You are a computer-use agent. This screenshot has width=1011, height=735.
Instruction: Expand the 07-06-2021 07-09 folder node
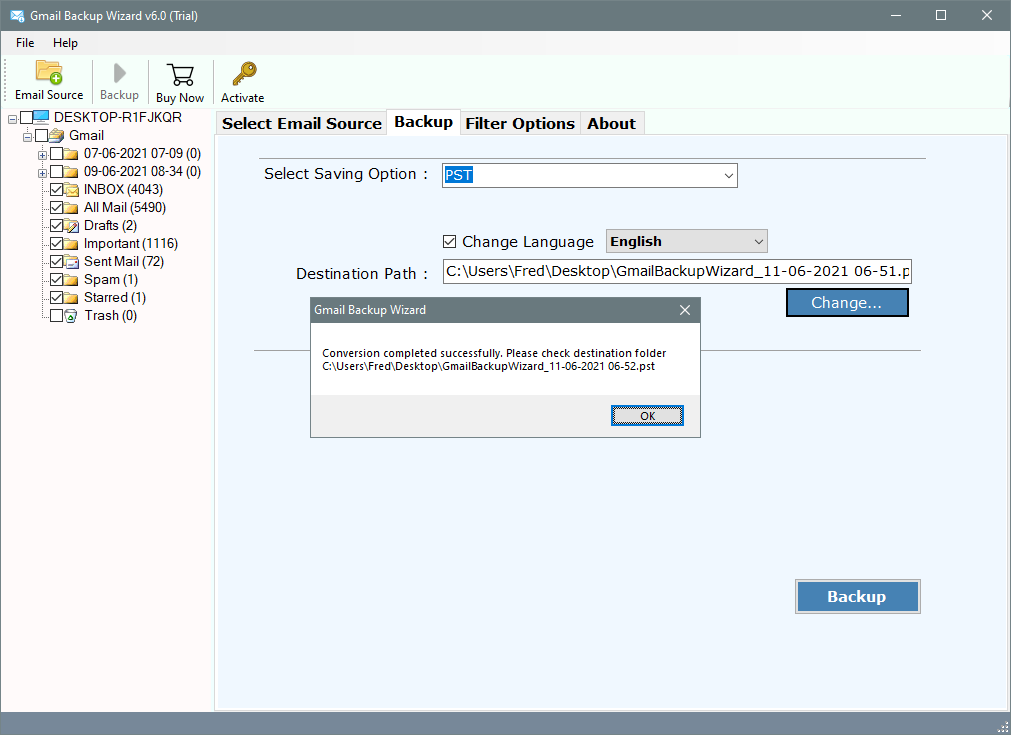[42, 155]
